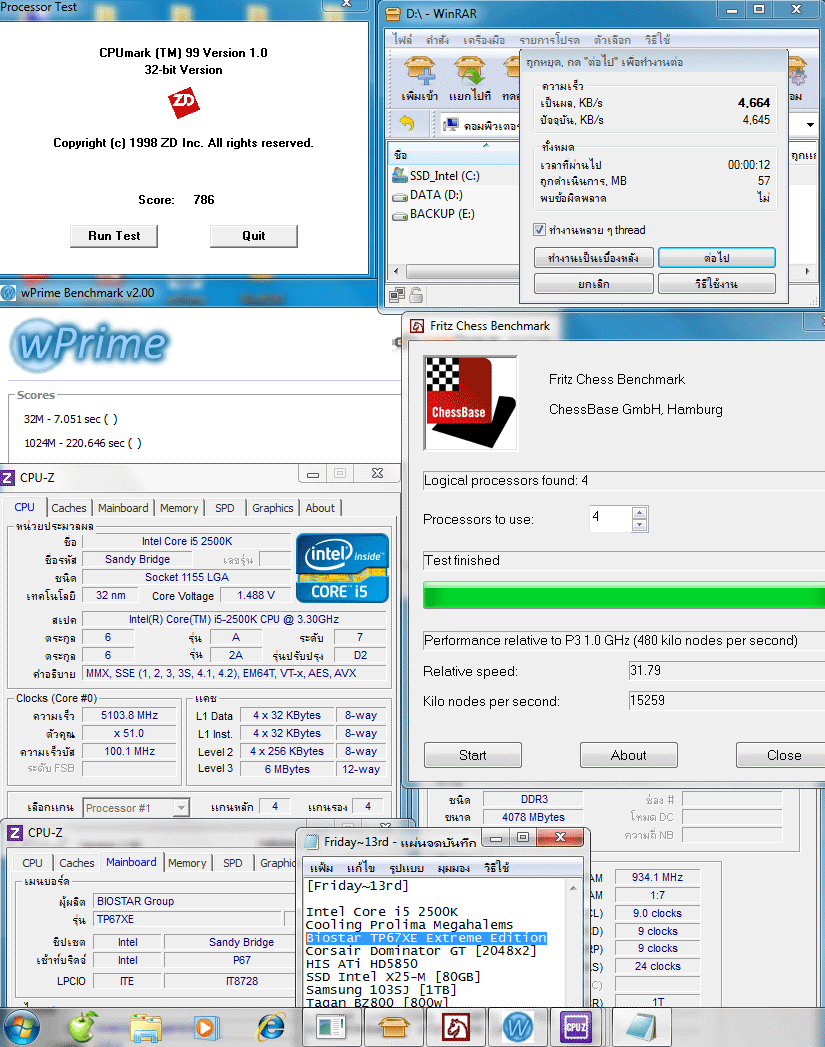Open the WinRAR เครื่องมือ tools menu
This screenshot has width=825, height=1047.
pyautogui.click(x=485, y=40)
